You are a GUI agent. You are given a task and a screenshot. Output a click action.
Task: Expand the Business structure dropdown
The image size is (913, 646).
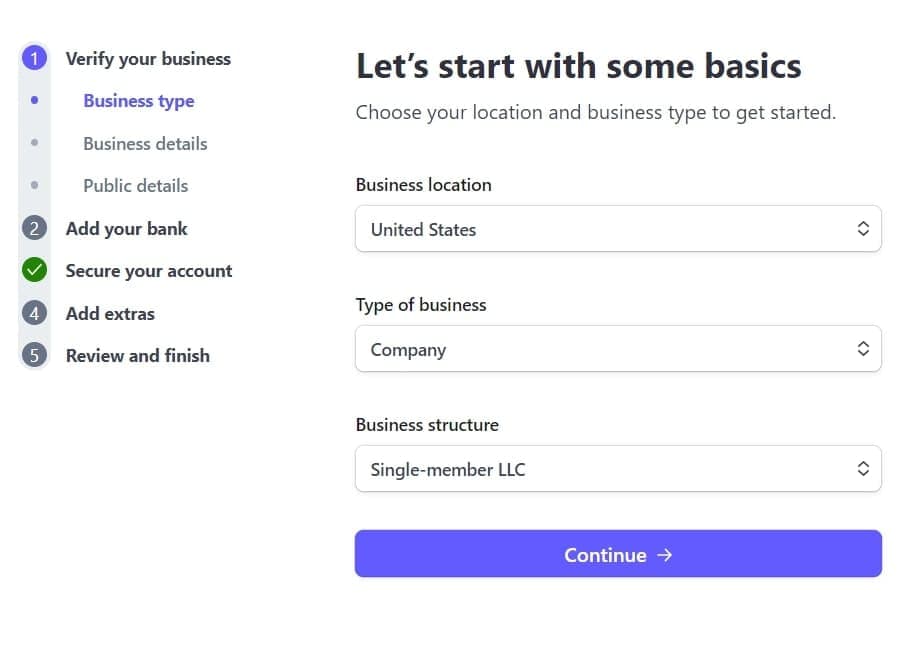pos(618,469)
